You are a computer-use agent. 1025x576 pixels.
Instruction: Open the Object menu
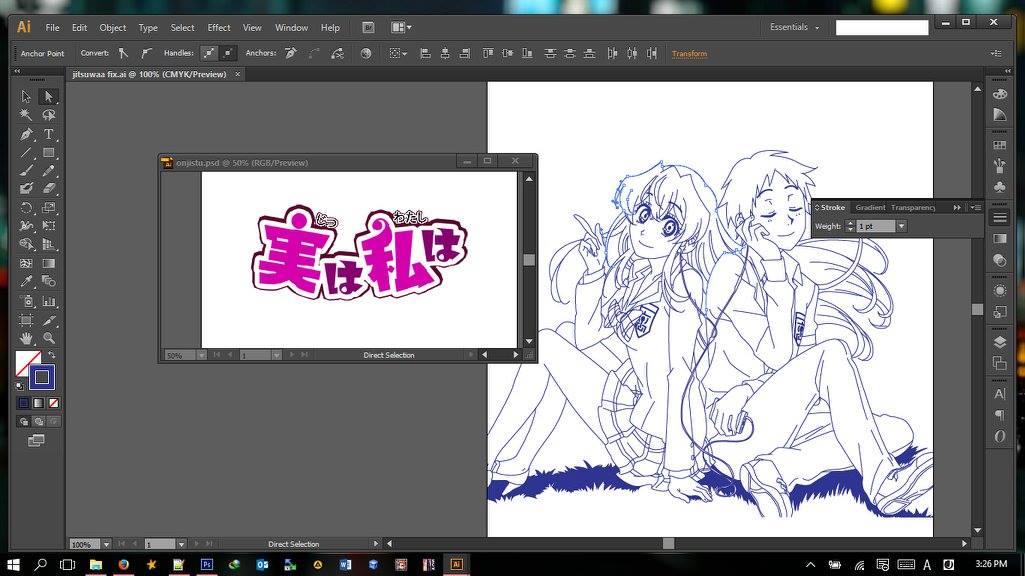(x=112, y=27)
